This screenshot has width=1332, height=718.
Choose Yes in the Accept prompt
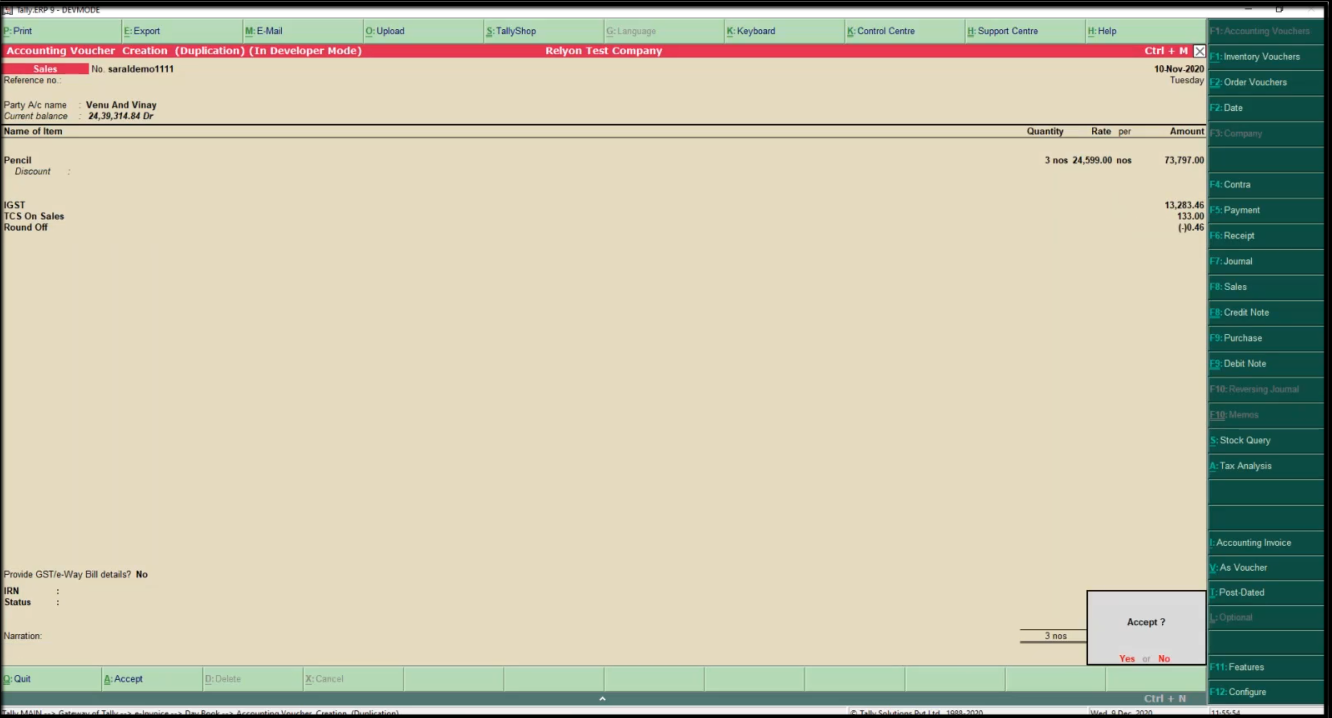1127,659
